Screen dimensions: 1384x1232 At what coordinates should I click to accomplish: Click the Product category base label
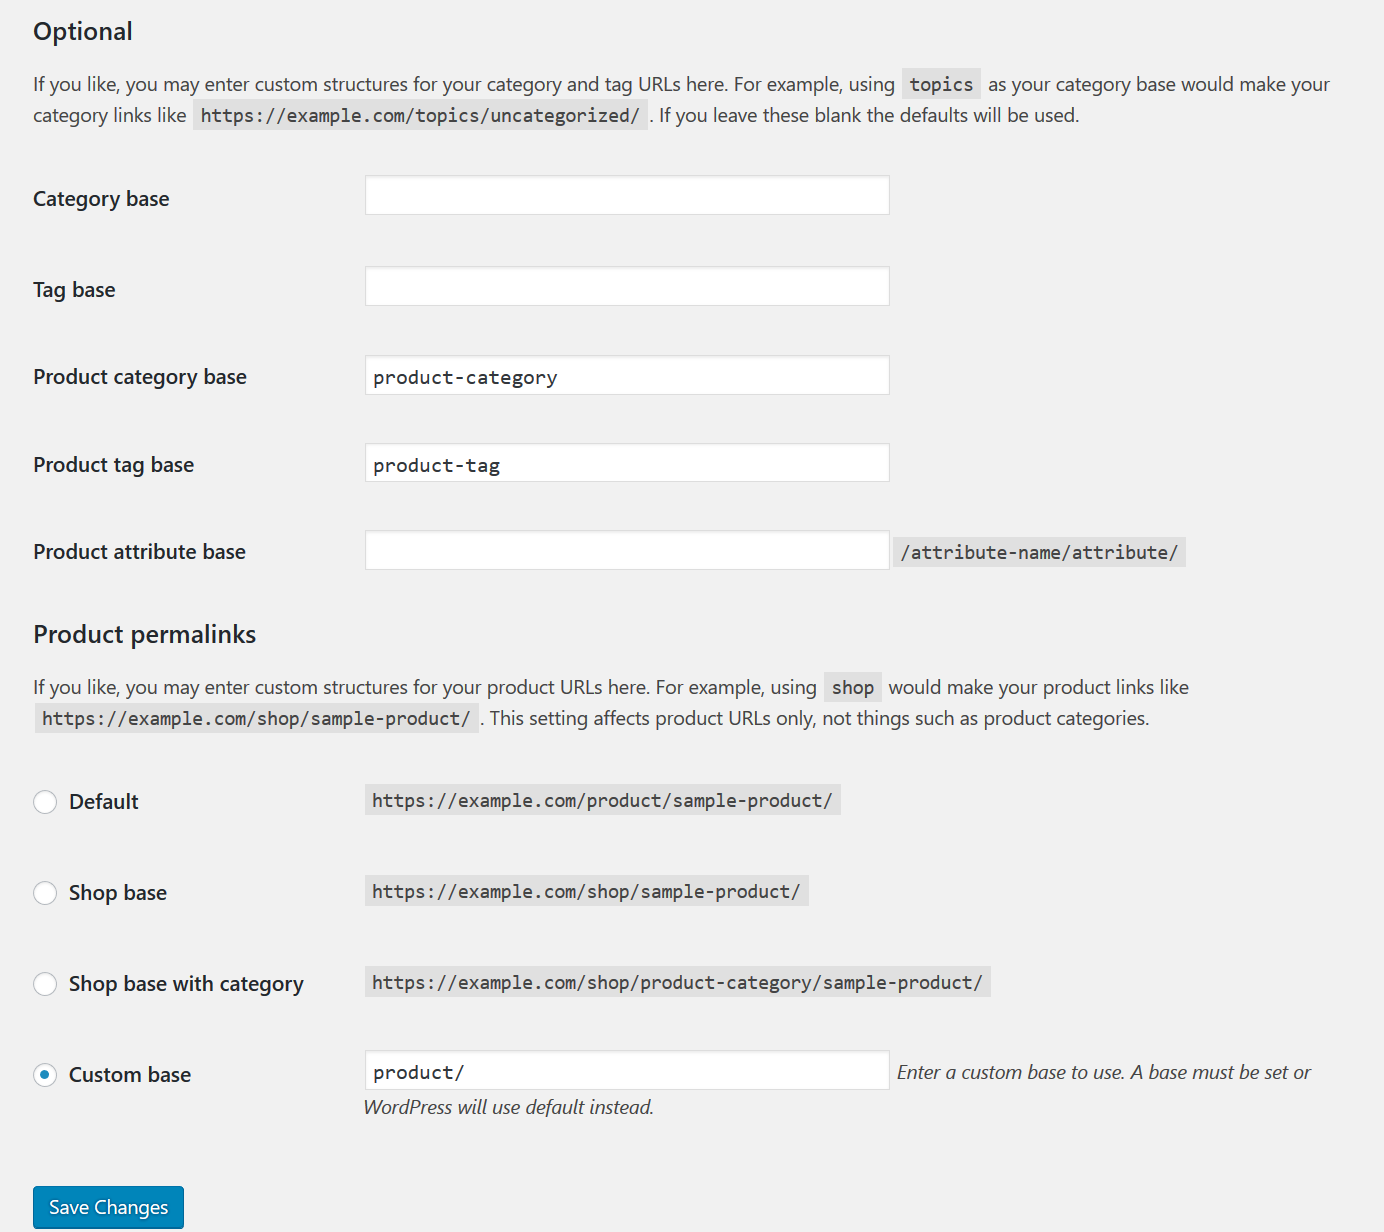(140, 377)
